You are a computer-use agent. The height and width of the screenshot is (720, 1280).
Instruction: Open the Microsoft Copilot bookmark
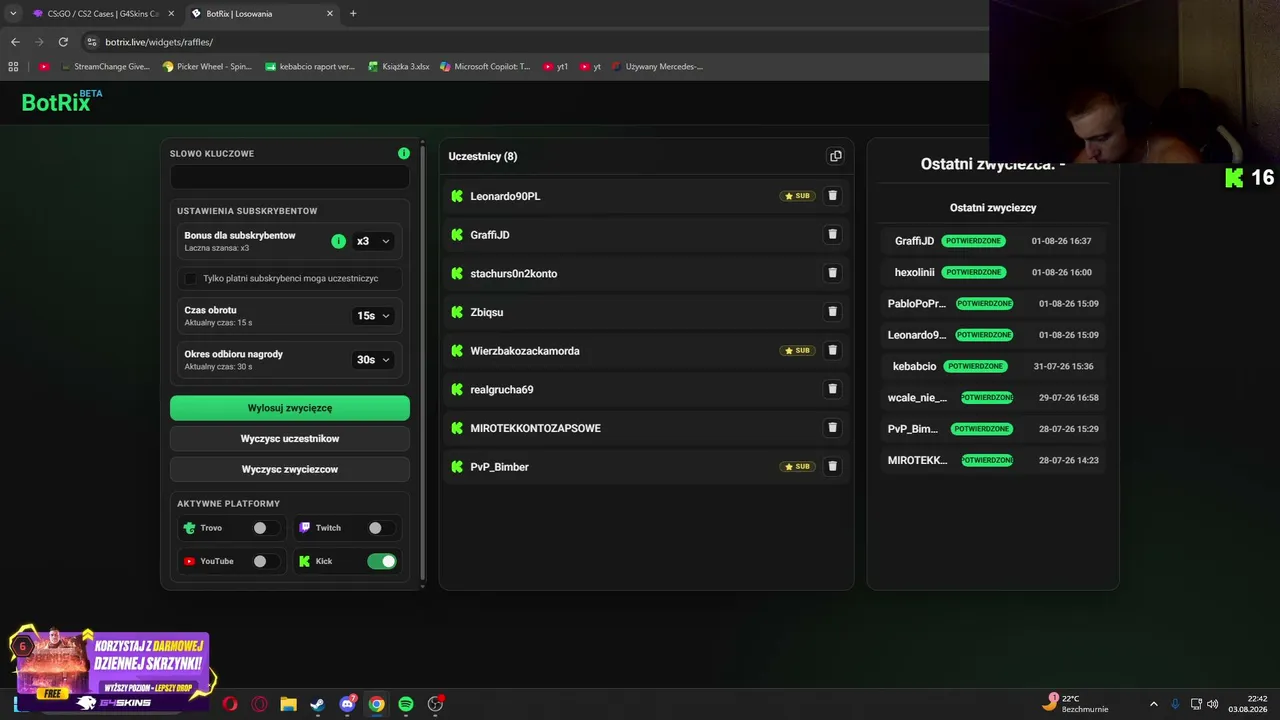[x=485, y=67]
